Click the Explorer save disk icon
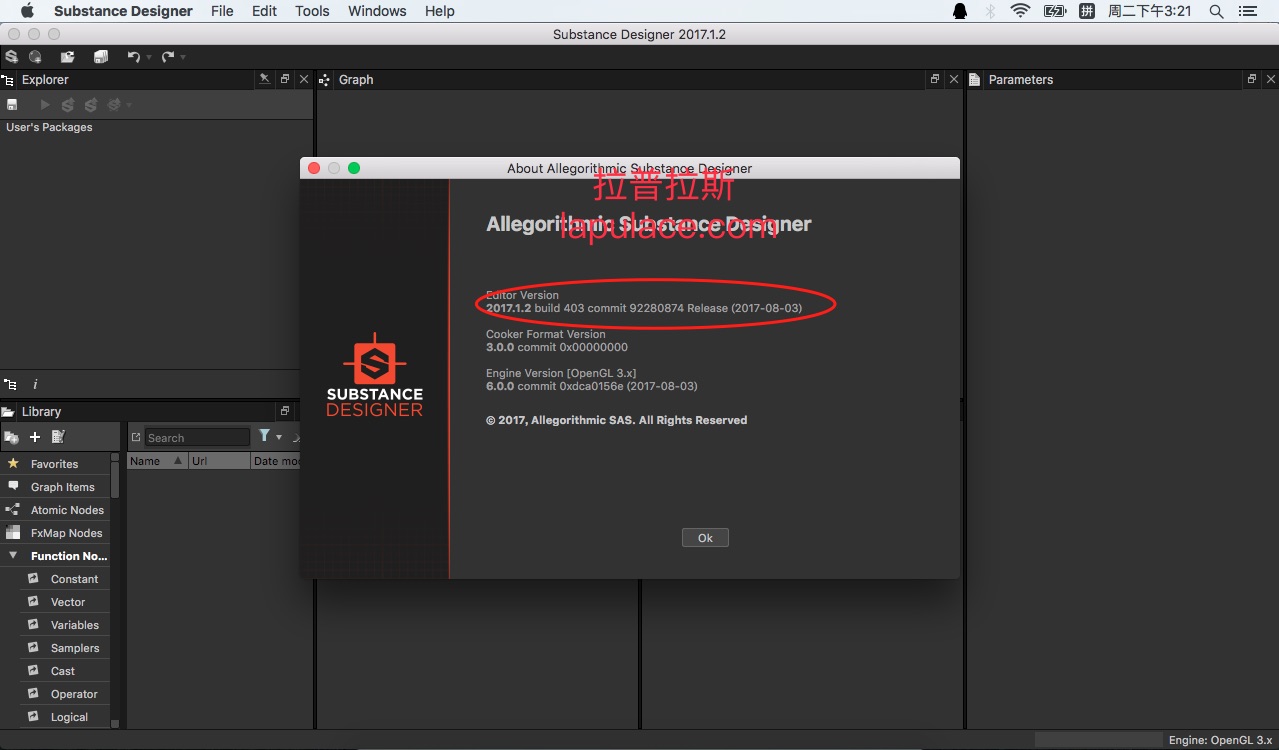 [12, 105]
